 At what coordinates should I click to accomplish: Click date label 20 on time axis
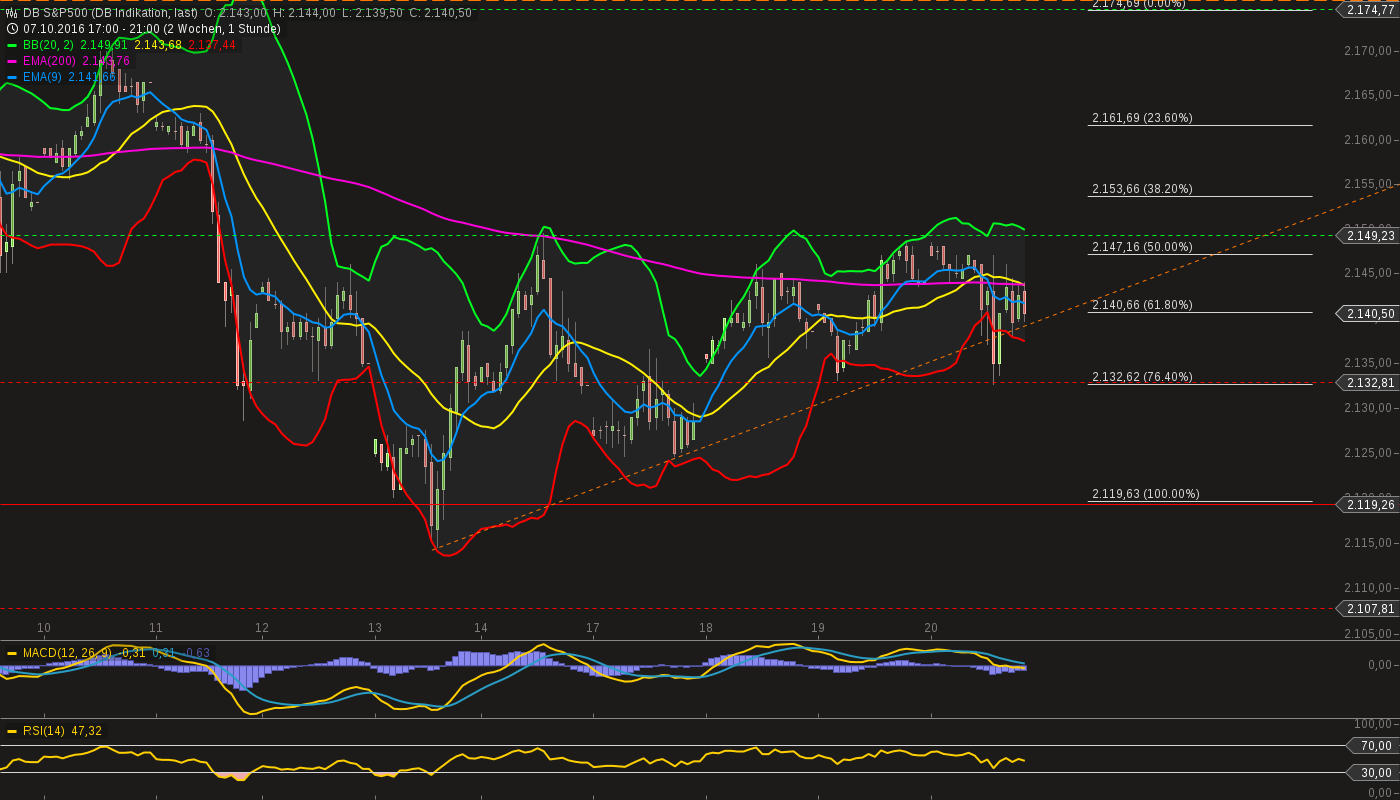[x=931, y=628]
